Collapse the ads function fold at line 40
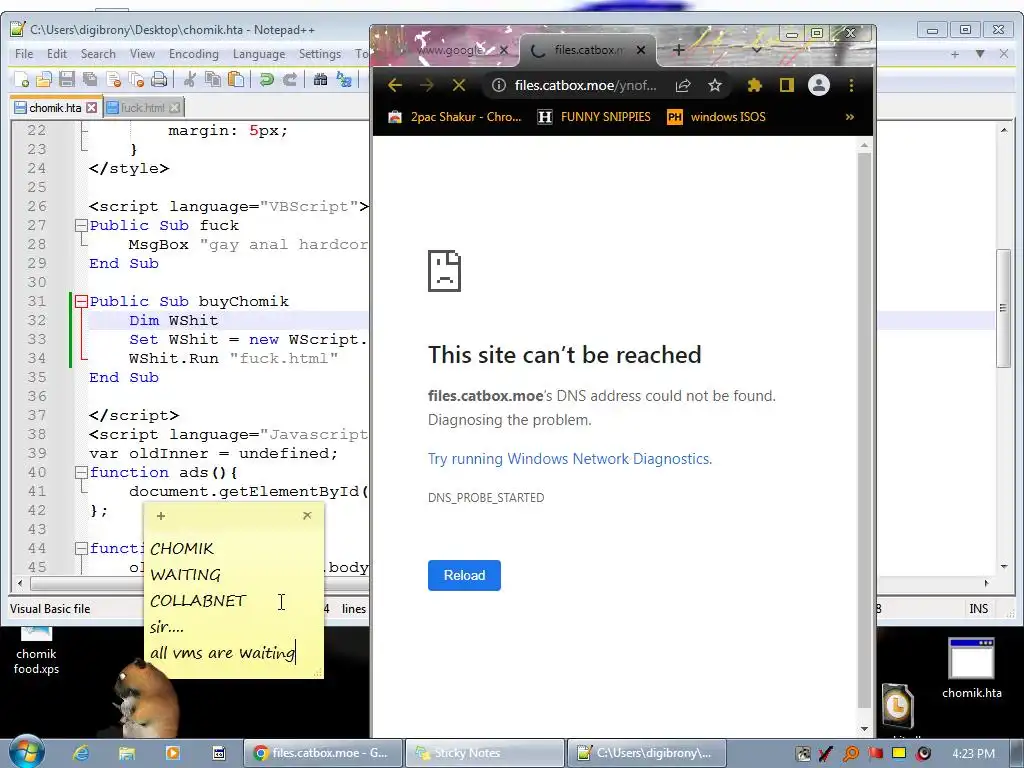The width and height of the screenshot is (1024, 768). tap(81, 472)
